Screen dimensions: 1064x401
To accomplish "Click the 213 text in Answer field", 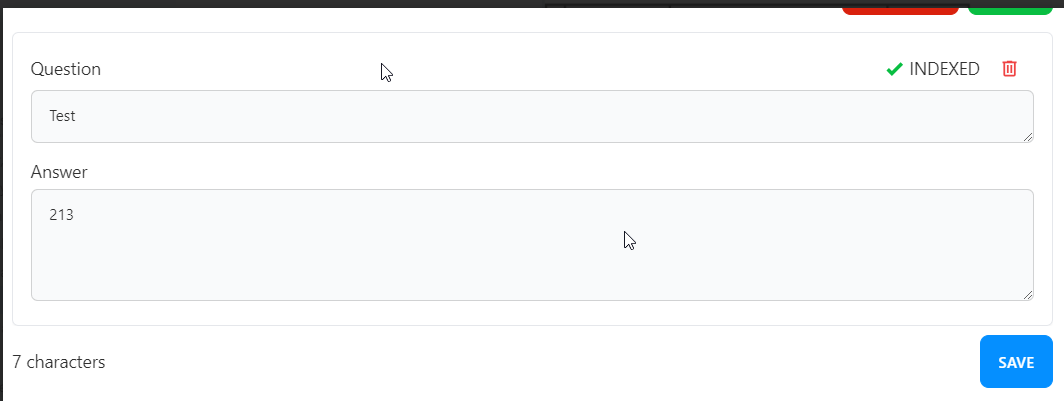I will tap(61, 214).
